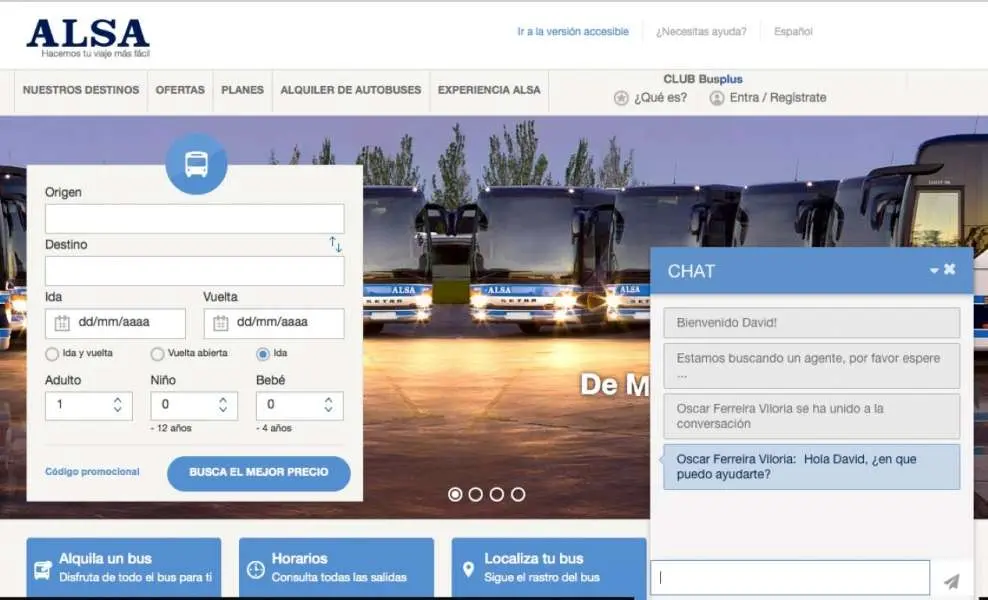Click BUSCA EL MEJOR PRECIO button

click(x=259, y=473)
